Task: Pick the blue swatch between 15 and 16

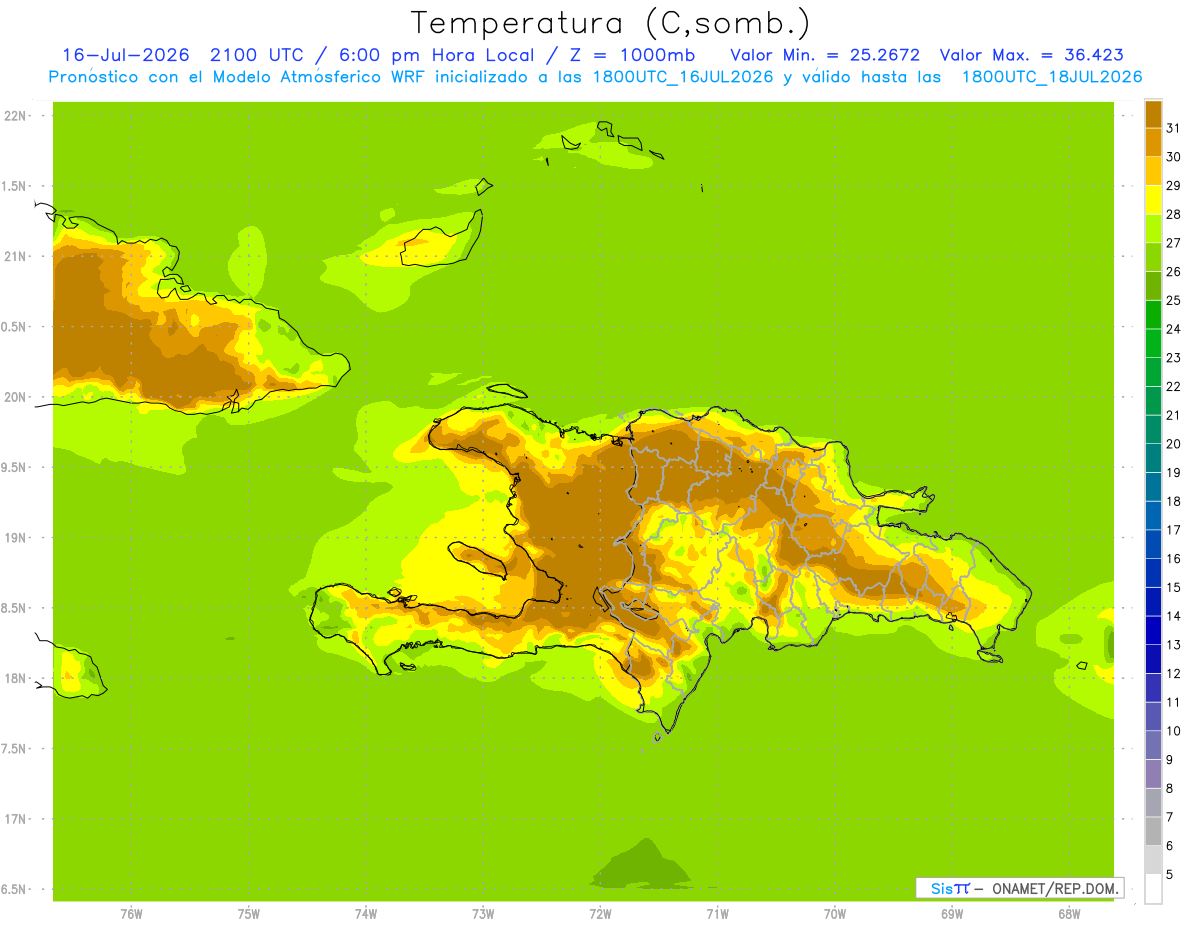Action: (x=1153, y=573)
